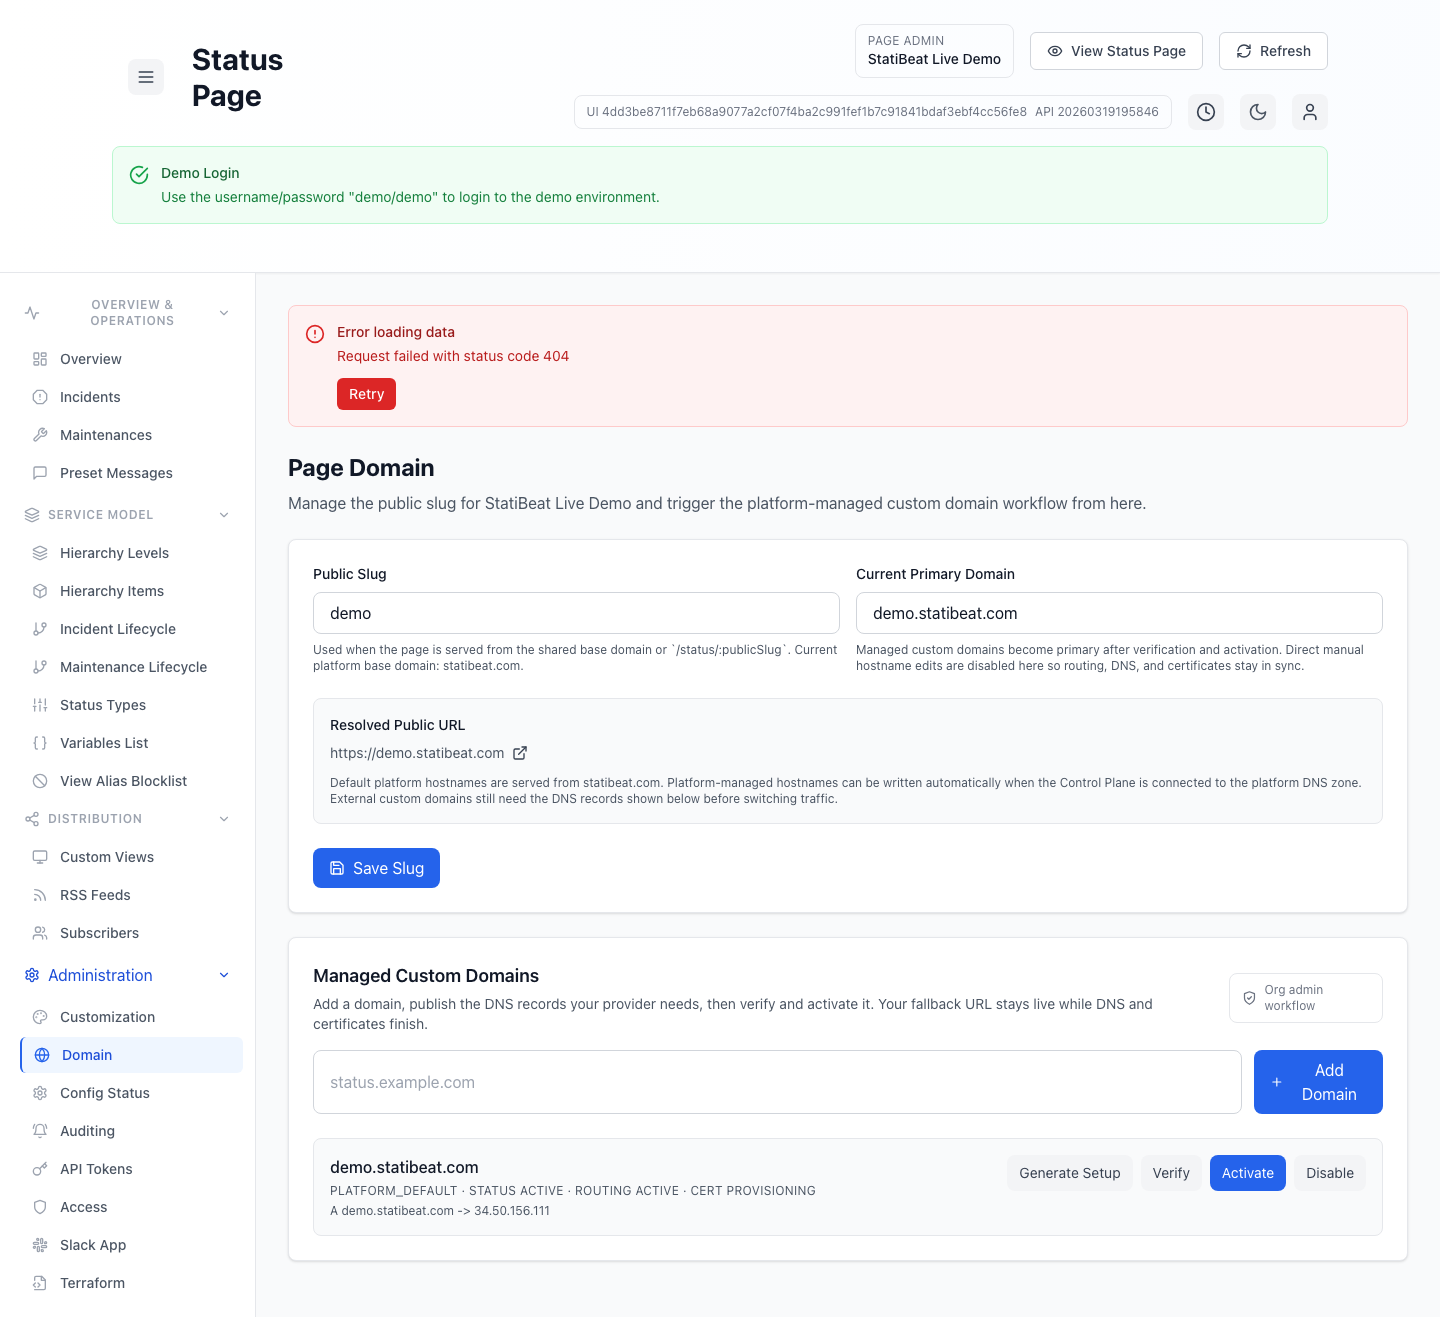Click Retry on the error message
The image size is (1440, 1317).
[x=366, y=394]
